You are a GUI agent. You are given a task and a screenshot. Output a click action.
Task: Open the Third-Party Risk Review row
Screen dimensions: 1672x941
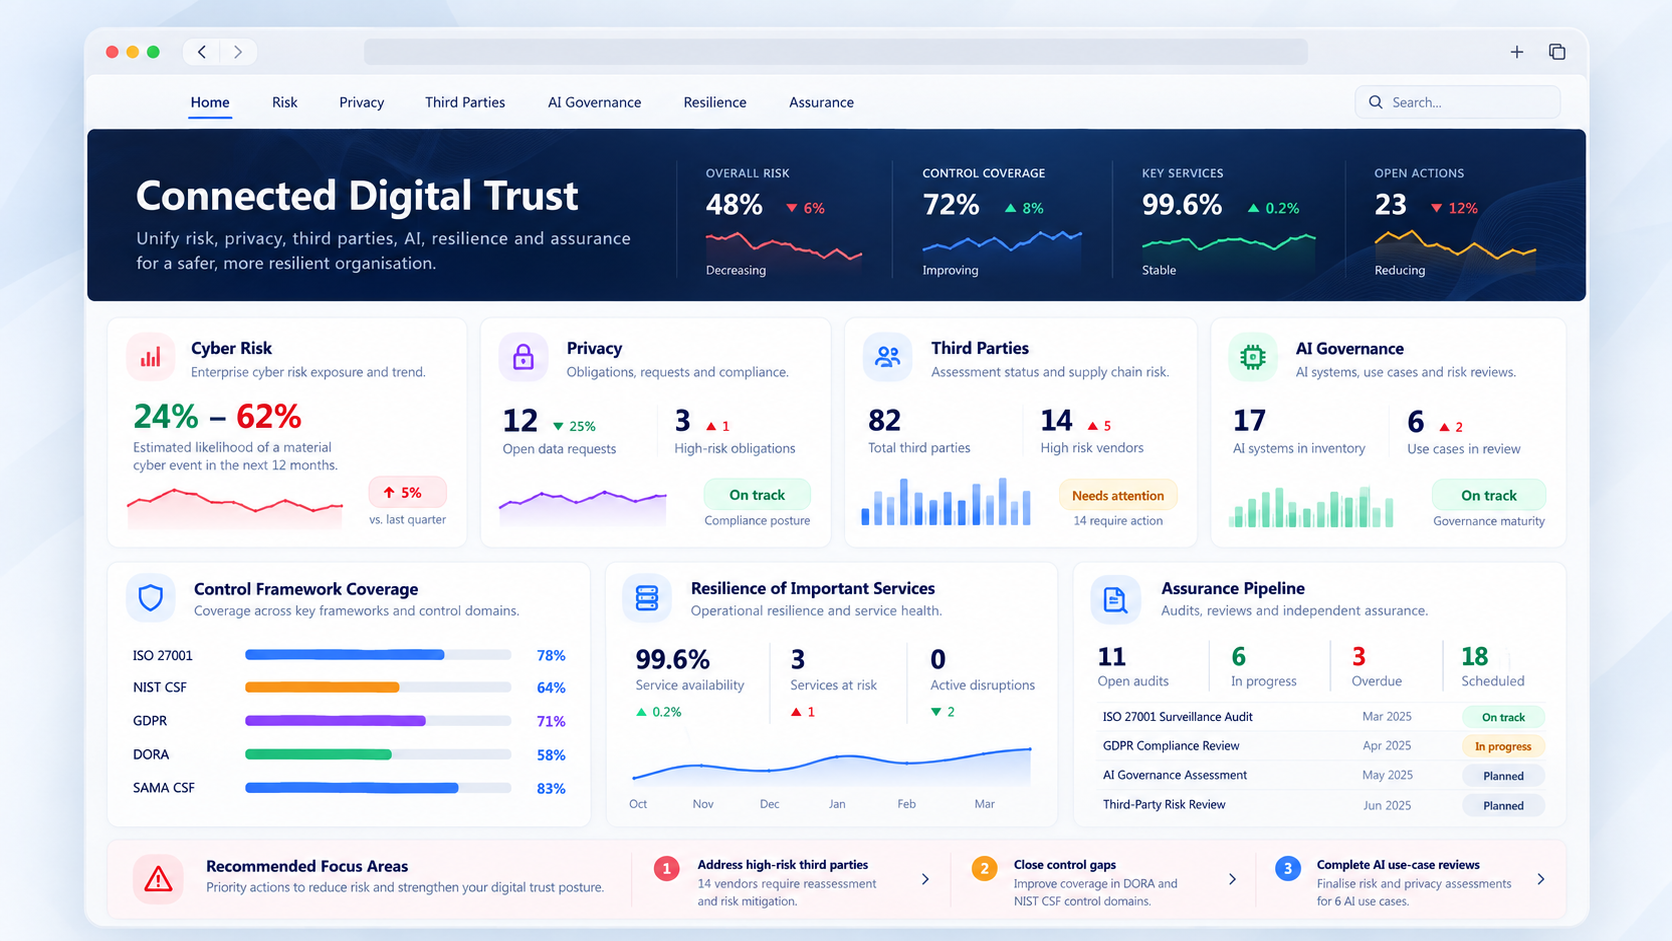click(x=1320, y=805)
